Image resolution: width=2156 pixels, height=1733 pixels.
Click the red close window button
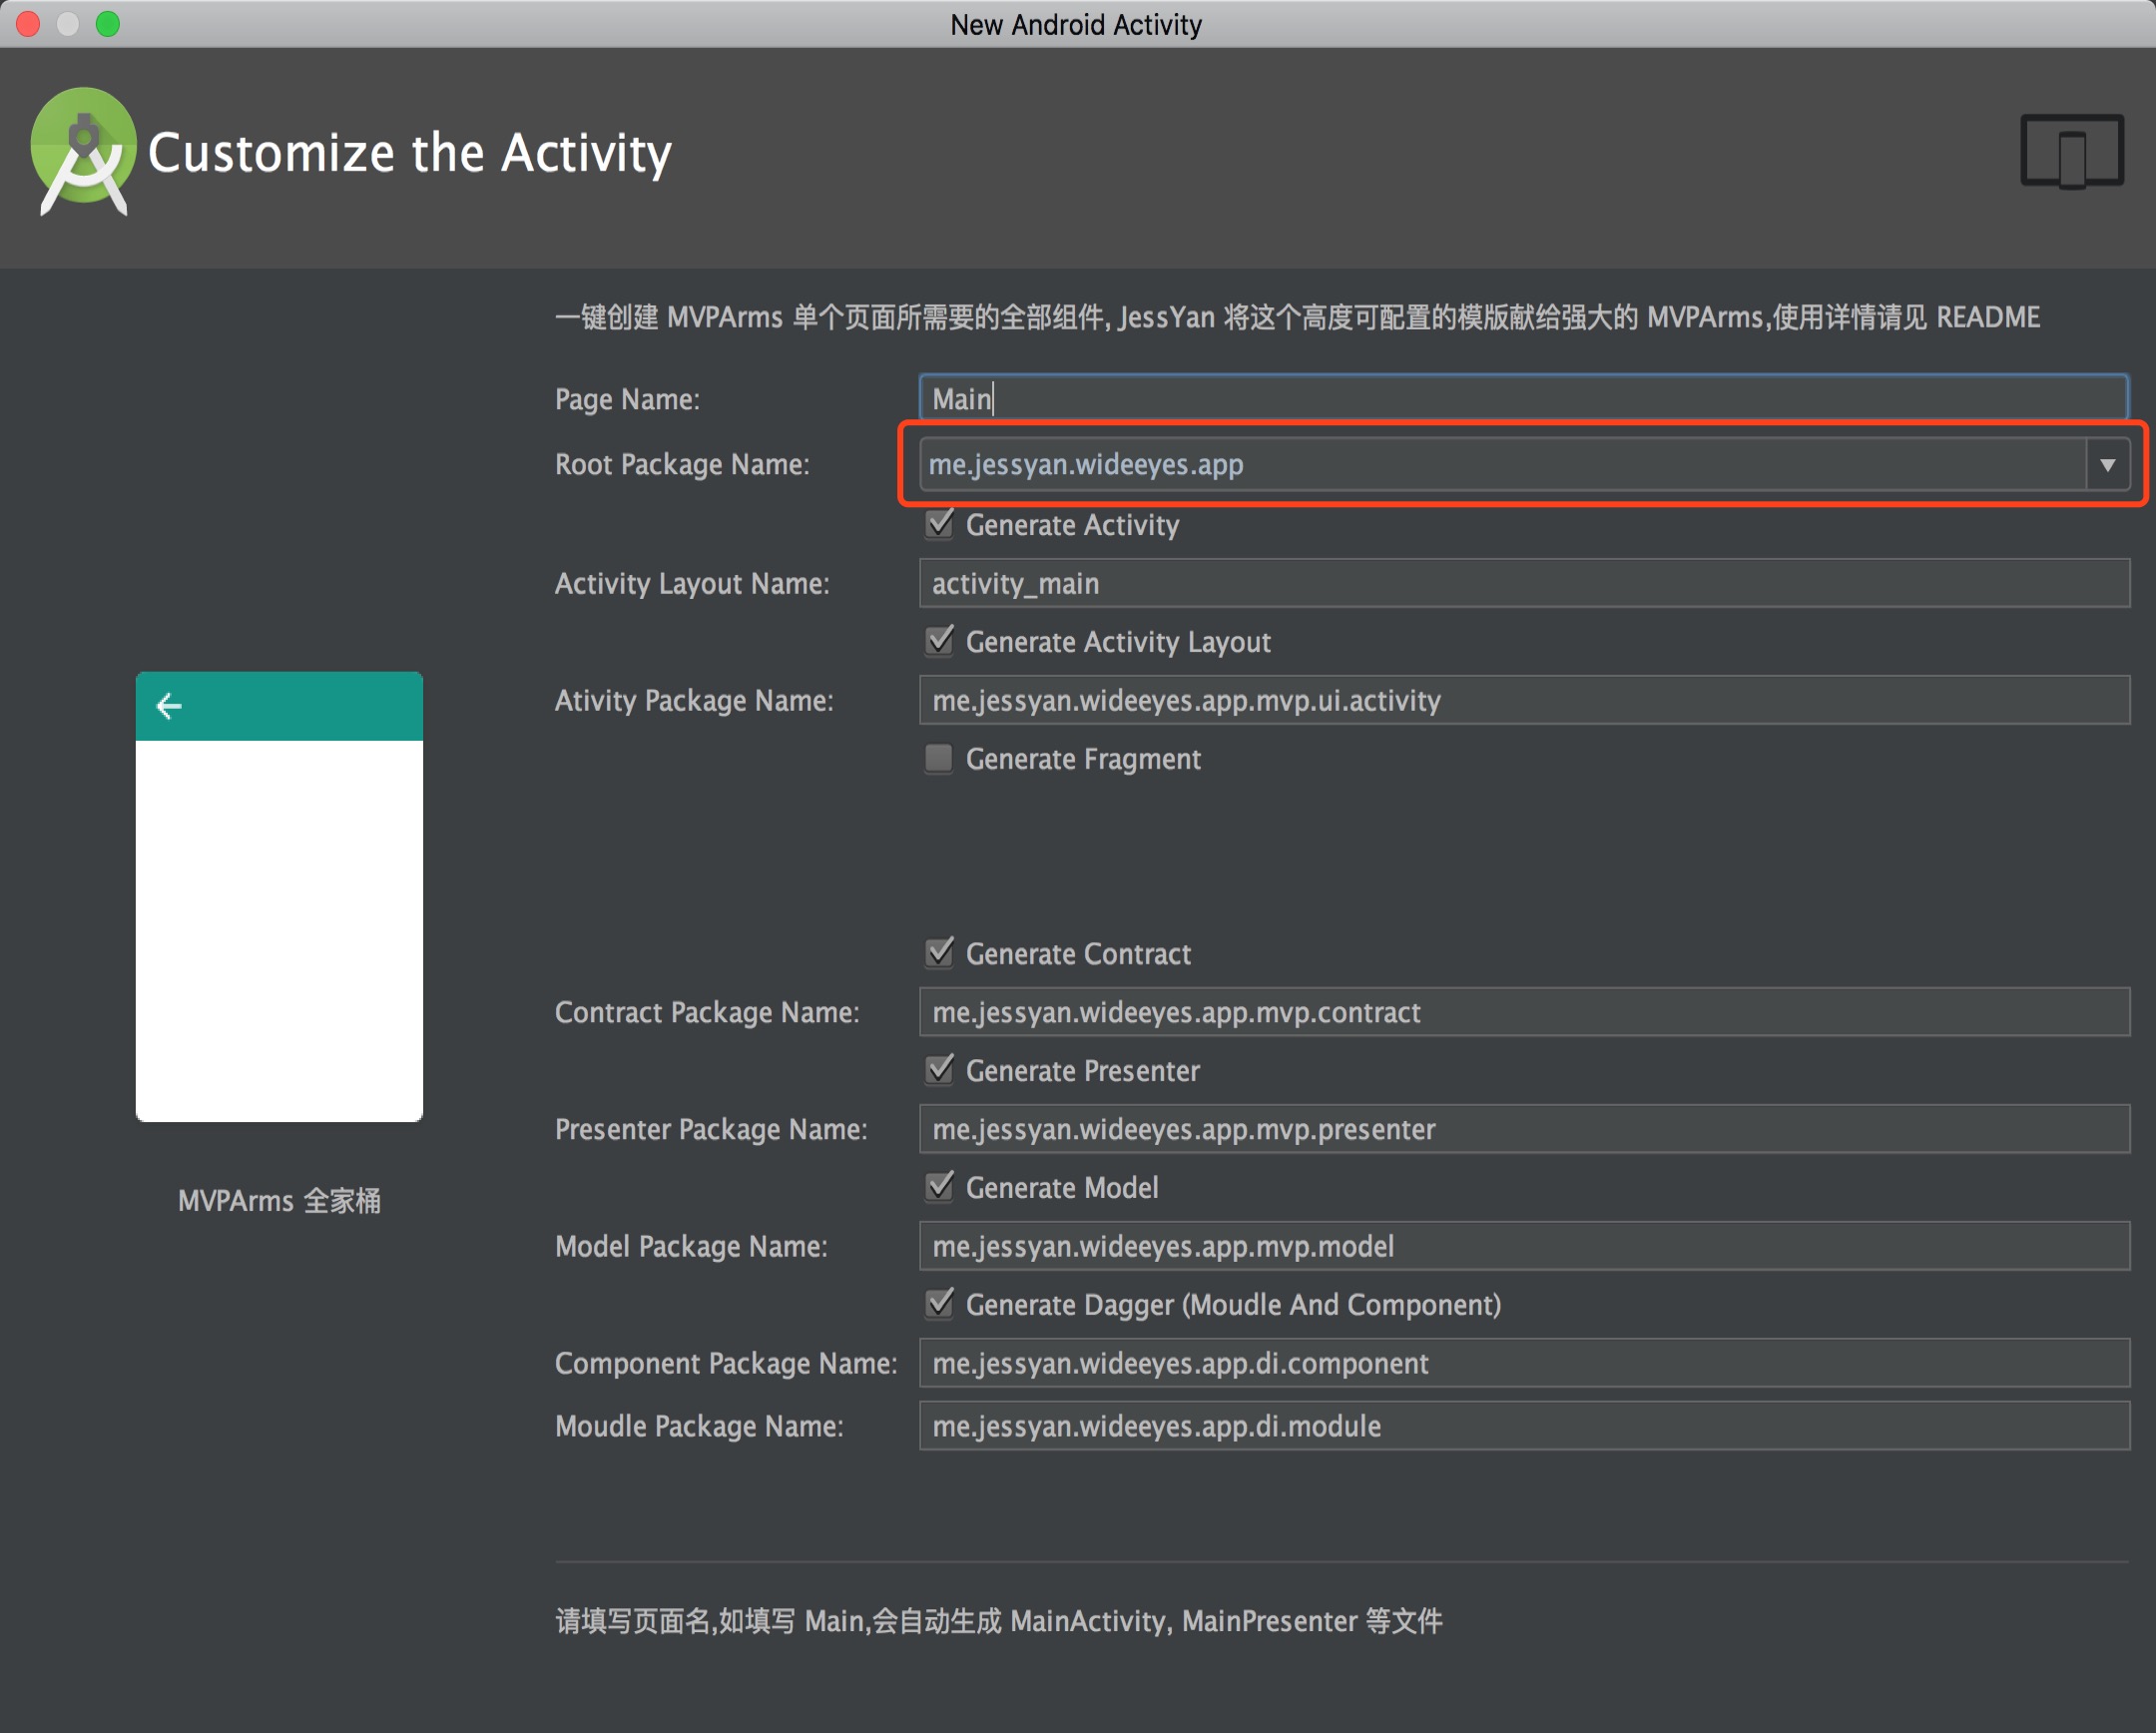click(28, 23)
